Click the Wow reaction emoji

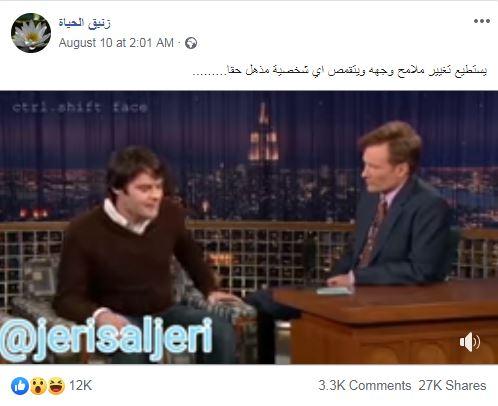(38, 386)
